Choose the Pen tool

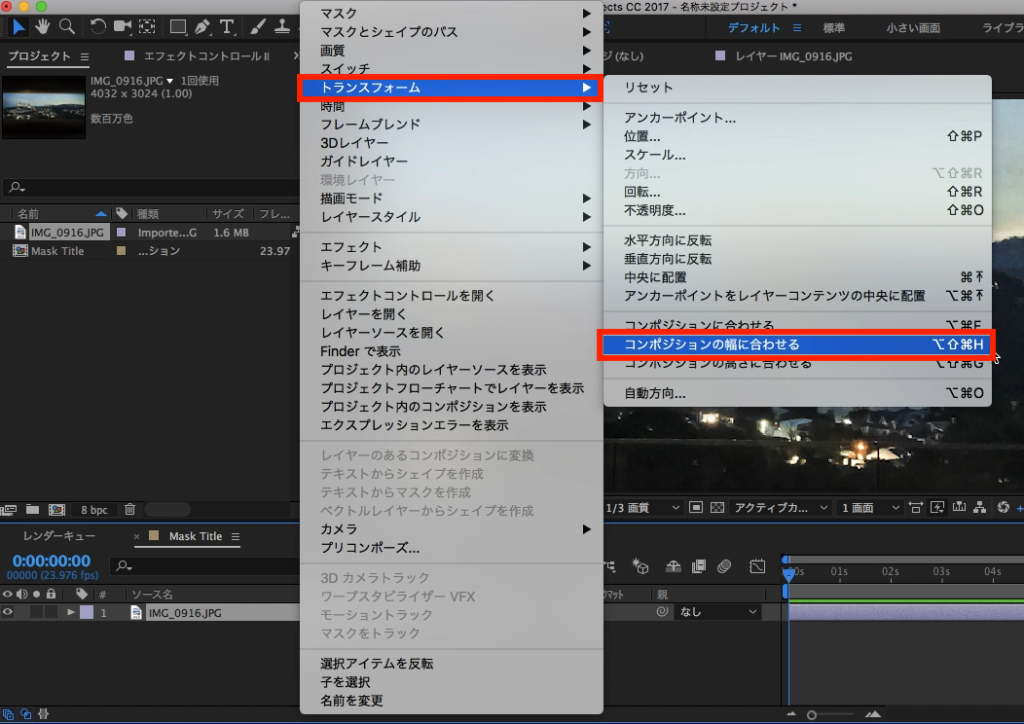pyautogui.click(x=203, y=26)
